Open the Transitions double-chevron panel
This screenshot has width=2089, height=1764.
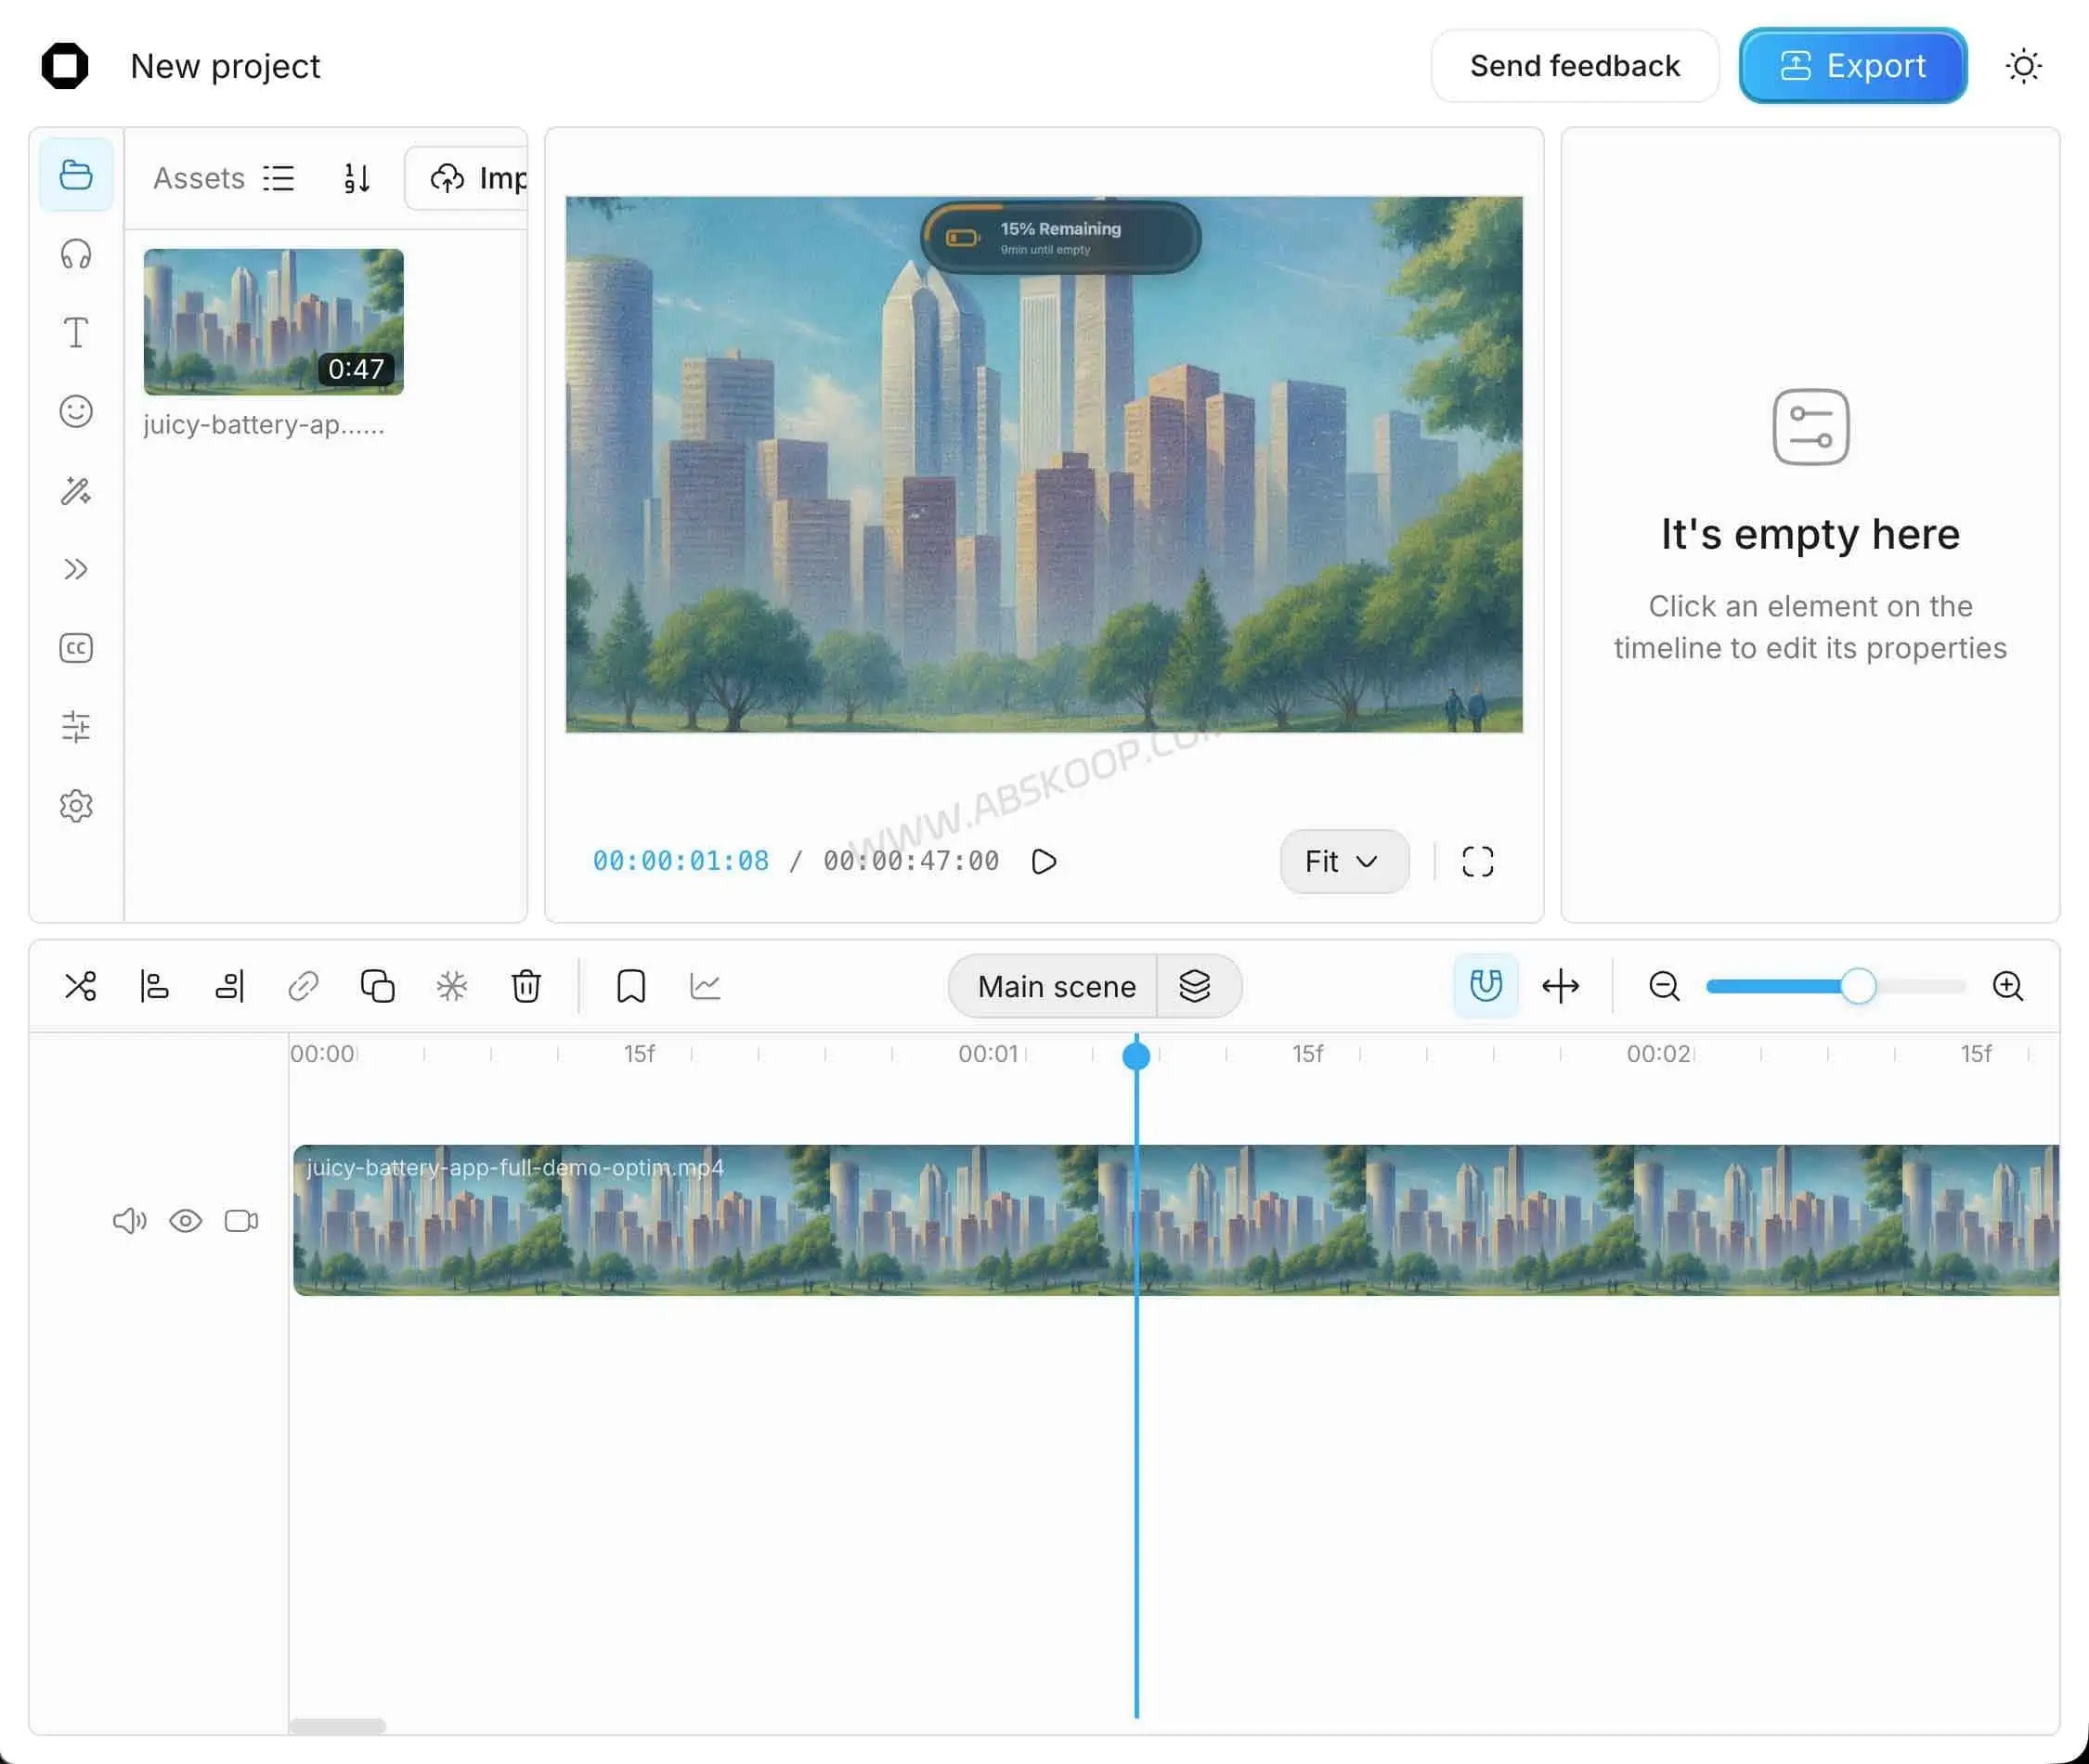(76, 569)
